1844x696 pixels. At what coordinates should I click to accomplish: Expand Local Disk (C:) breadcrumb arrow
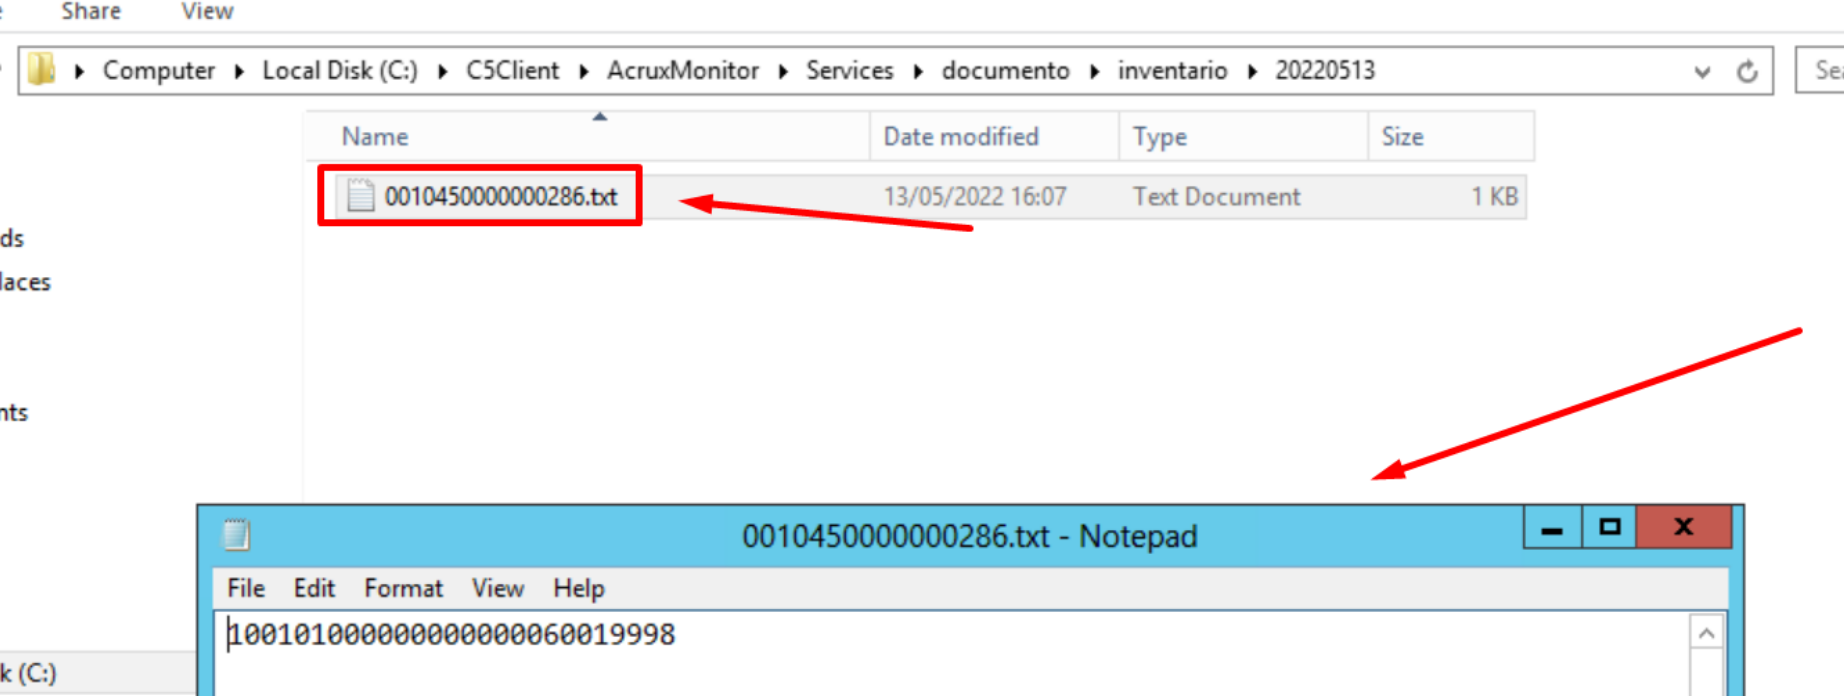(442, 71)
